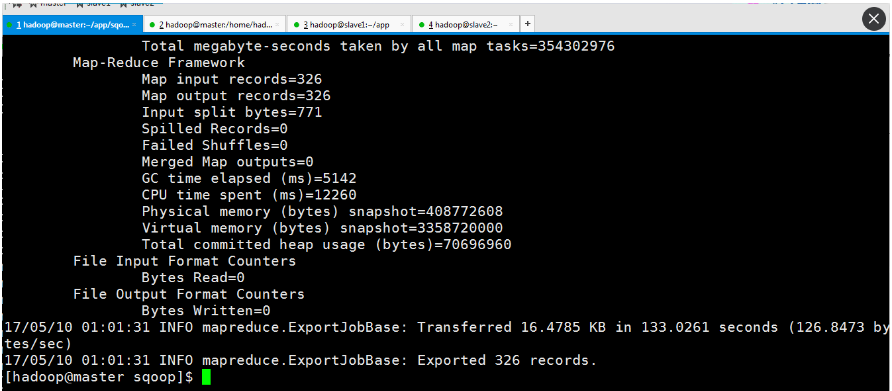This screenshot has height=391, width=892.
Task: Close the hadoop@slave2 session tab
Action: click(x=510, y=24)
